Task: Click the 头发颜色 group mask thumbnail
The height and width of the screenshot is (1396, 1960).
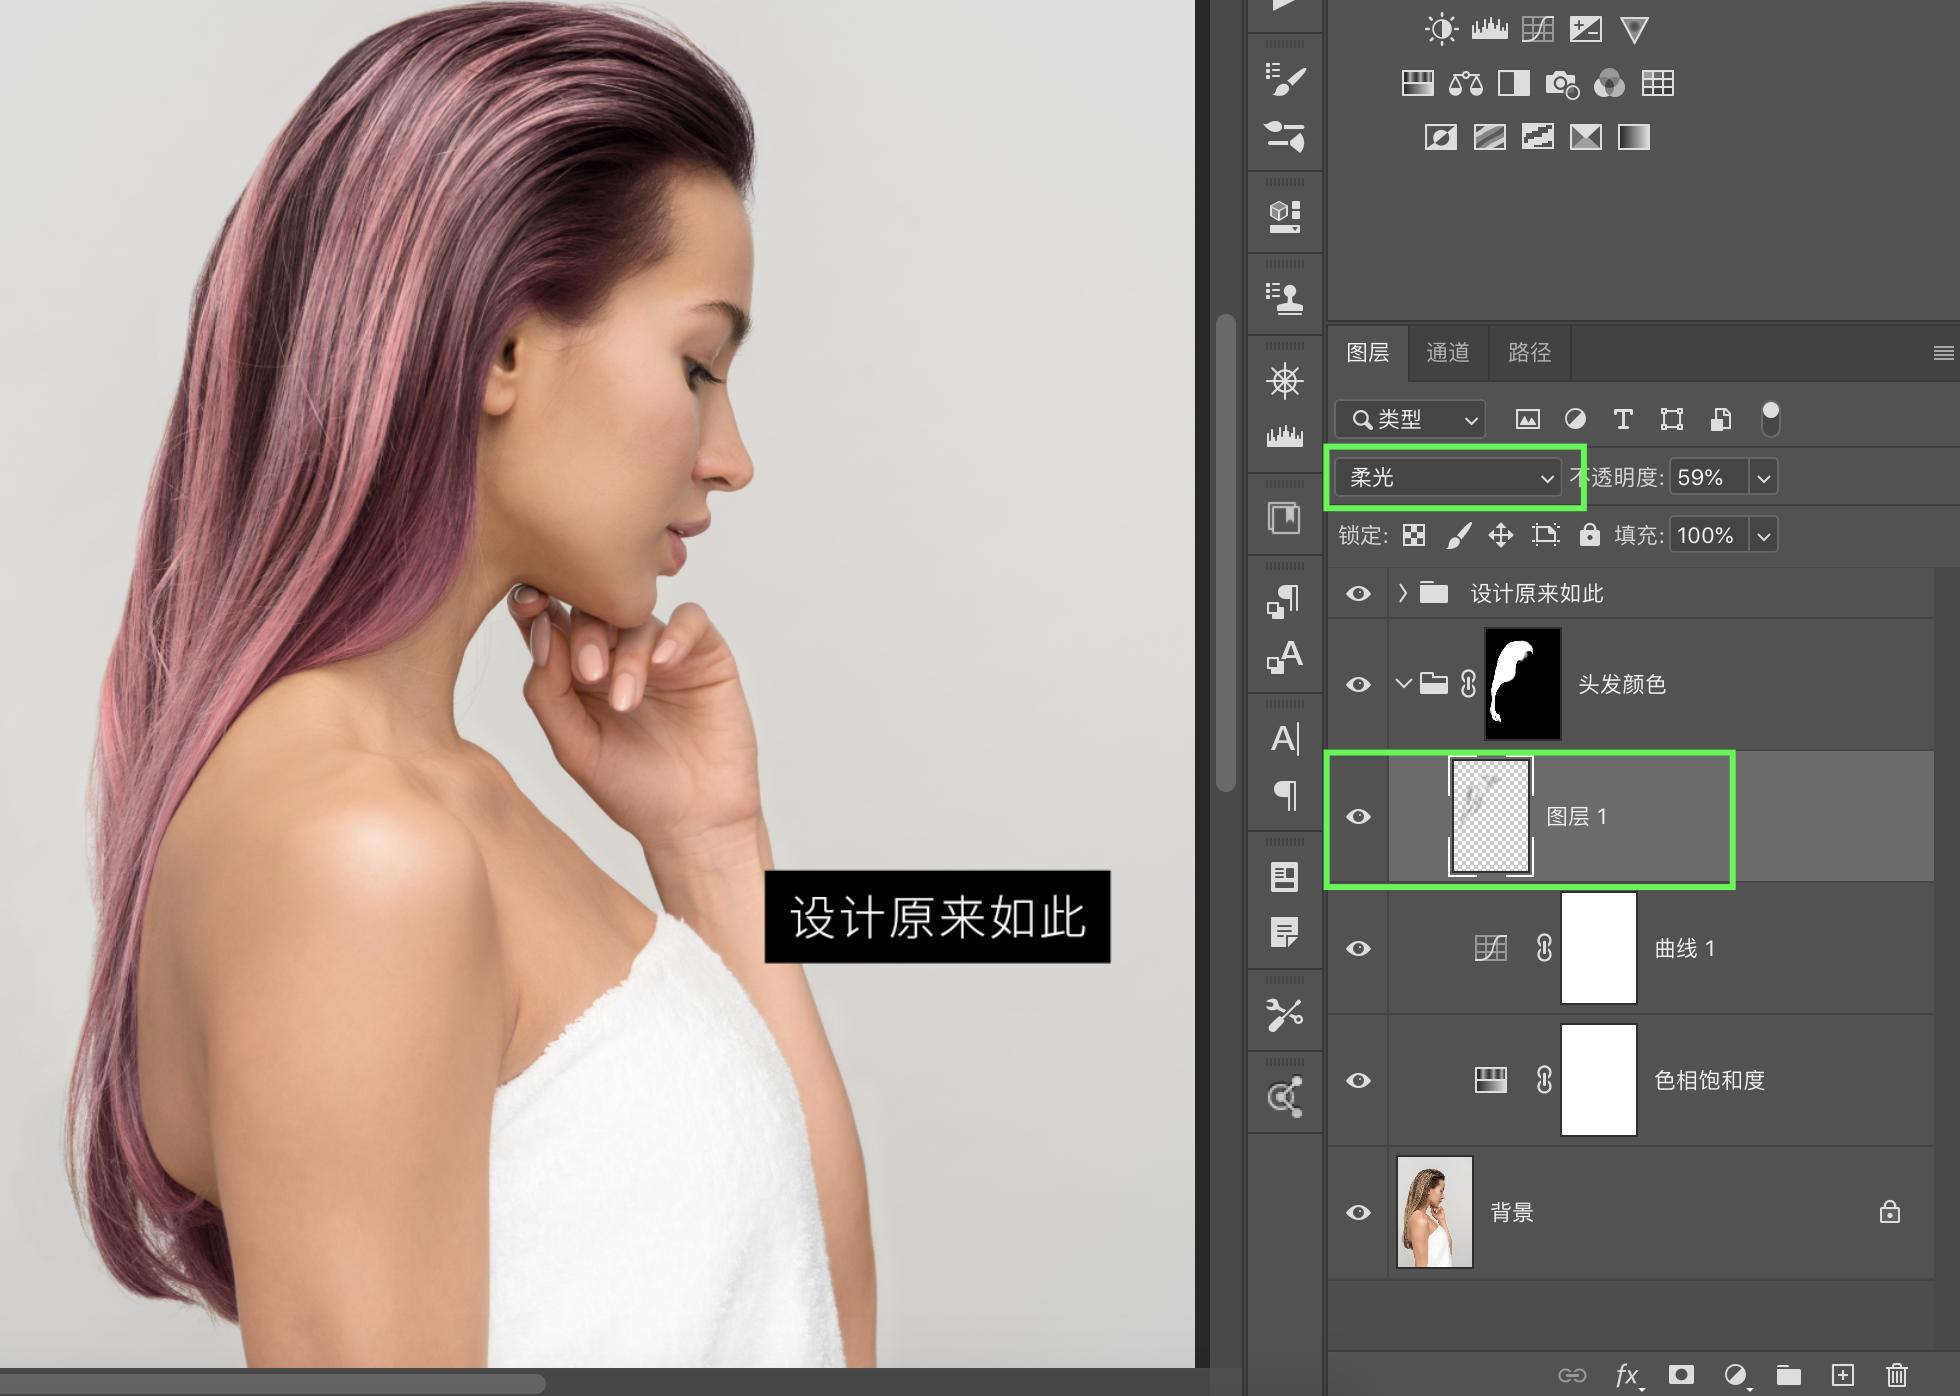Action: pos(1522,684)
